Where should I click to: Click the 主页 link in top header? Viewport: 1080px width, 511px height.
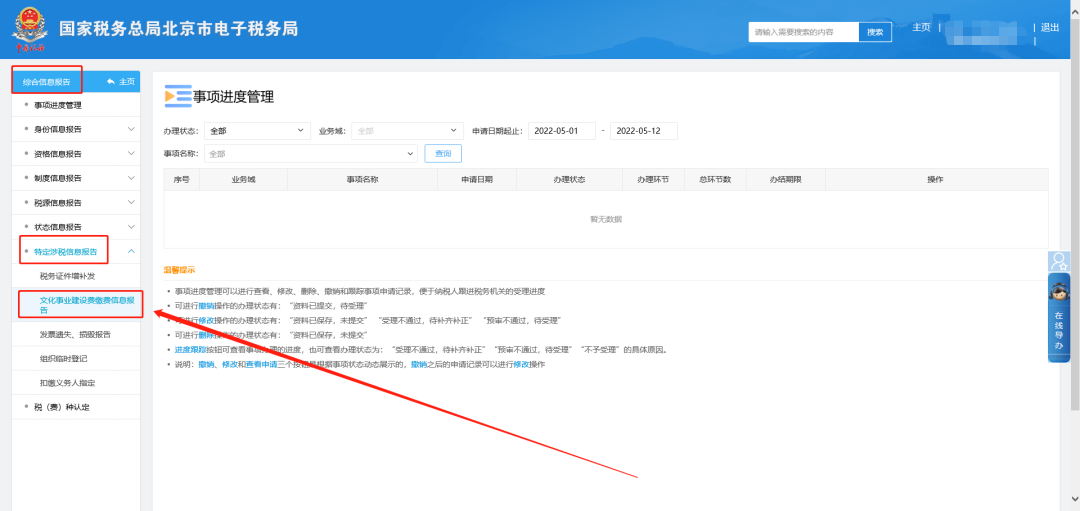click(x=921, y=27)
